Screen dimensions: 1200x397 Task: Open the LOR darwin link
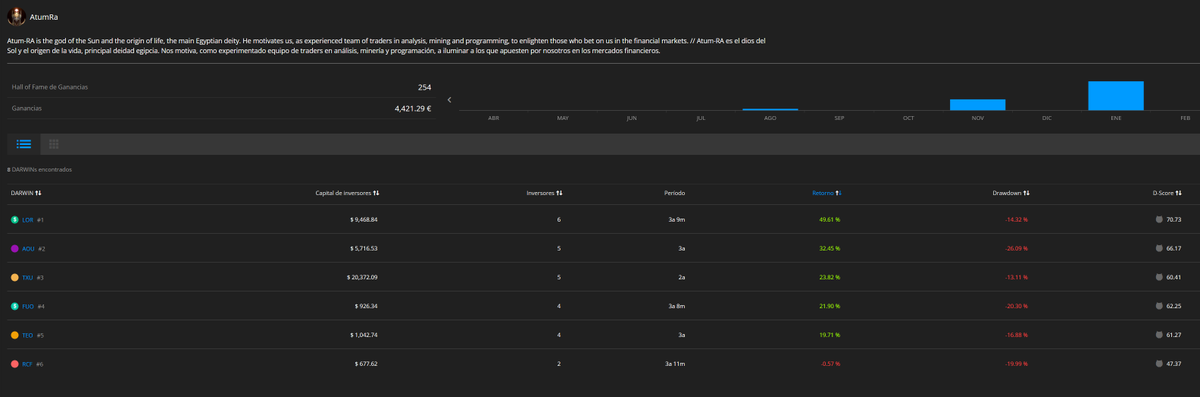28,219
